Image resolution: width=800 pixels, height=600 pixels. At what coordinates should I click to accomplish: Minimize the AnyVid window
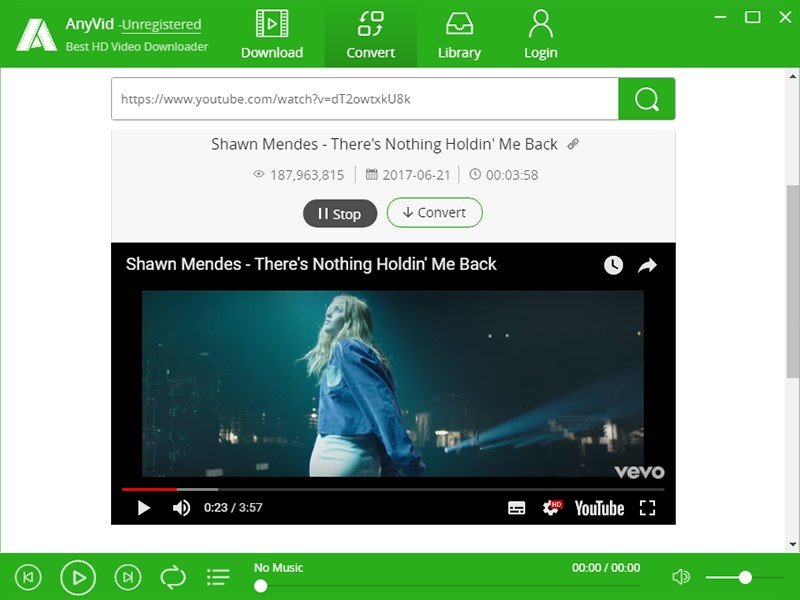tap(720, 17)
